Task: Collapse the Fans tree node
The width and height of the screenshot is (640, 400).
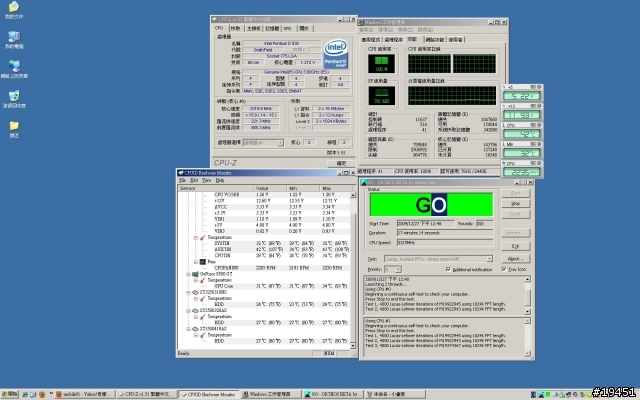Action: pyautogui.click(x=196, y=262)
